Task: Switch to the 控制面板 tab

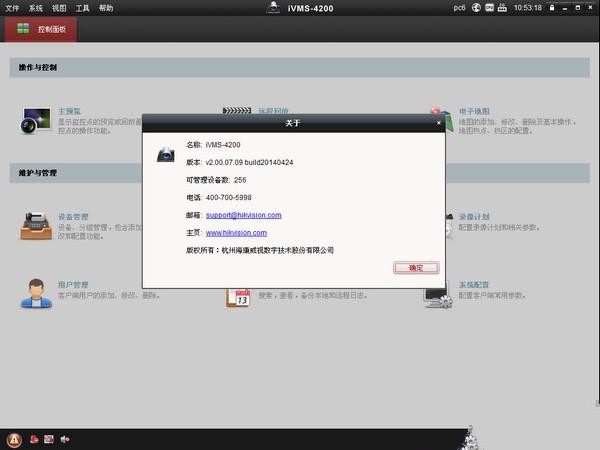Action: pyautogui.click(x=41, y=29)
